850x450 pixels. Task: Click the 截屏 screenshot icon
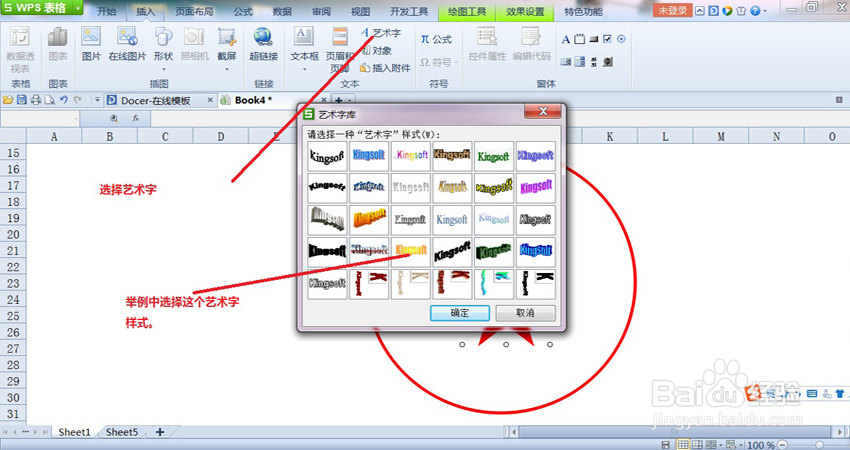point(227,37)
